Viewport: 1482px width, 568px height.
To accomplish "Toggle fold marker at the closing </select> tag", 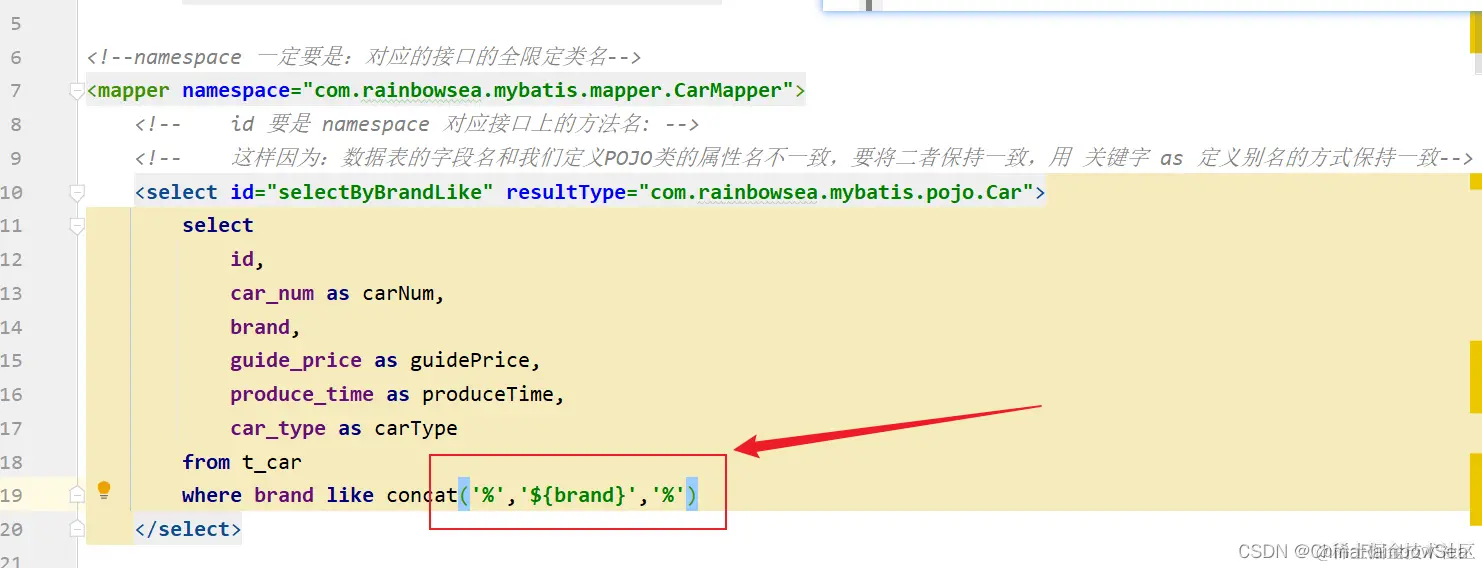I will [77, 529].
